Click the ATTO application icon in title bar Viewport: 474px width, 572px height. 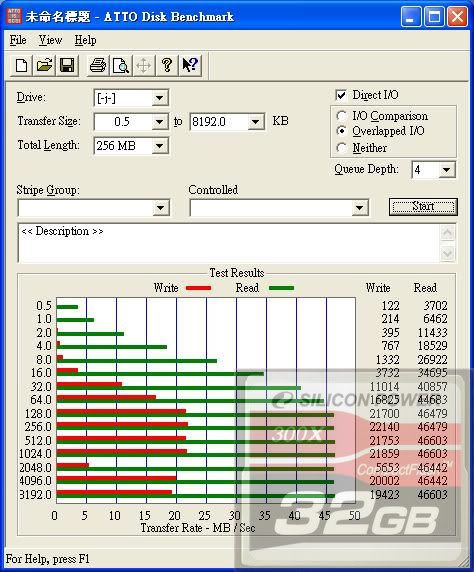(x=14, y=16)
